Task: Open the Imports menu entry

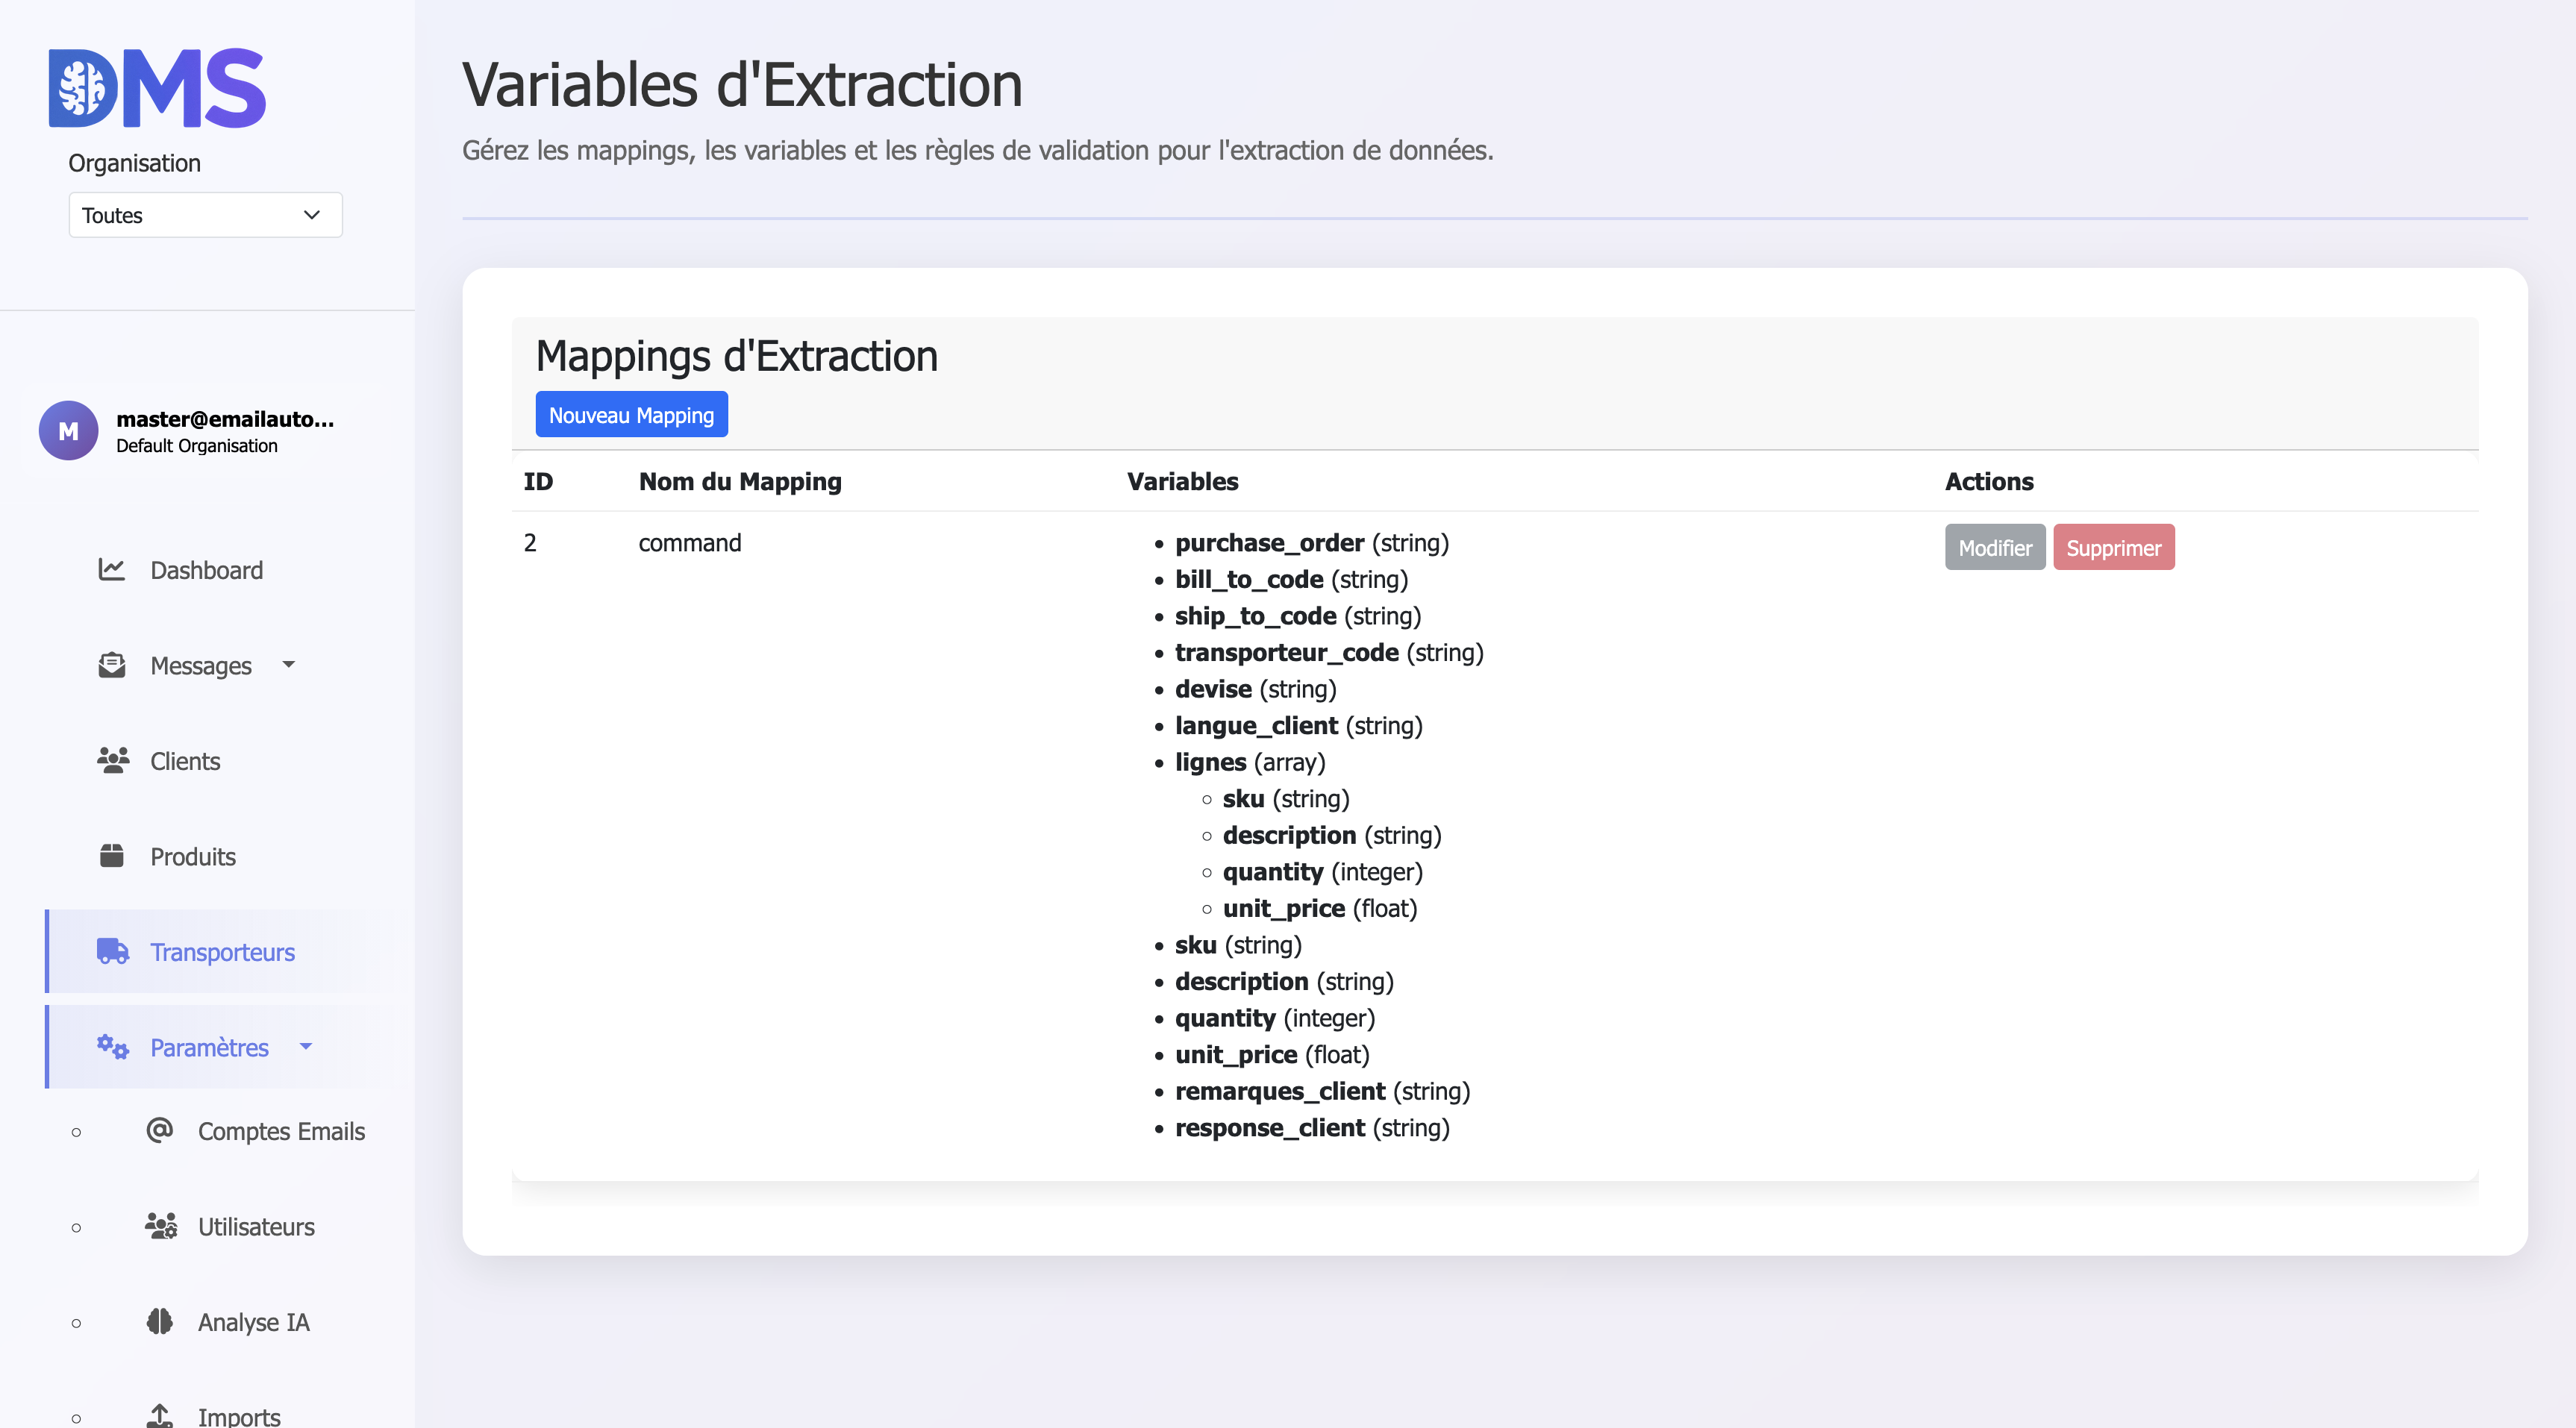Action: 238,1415
